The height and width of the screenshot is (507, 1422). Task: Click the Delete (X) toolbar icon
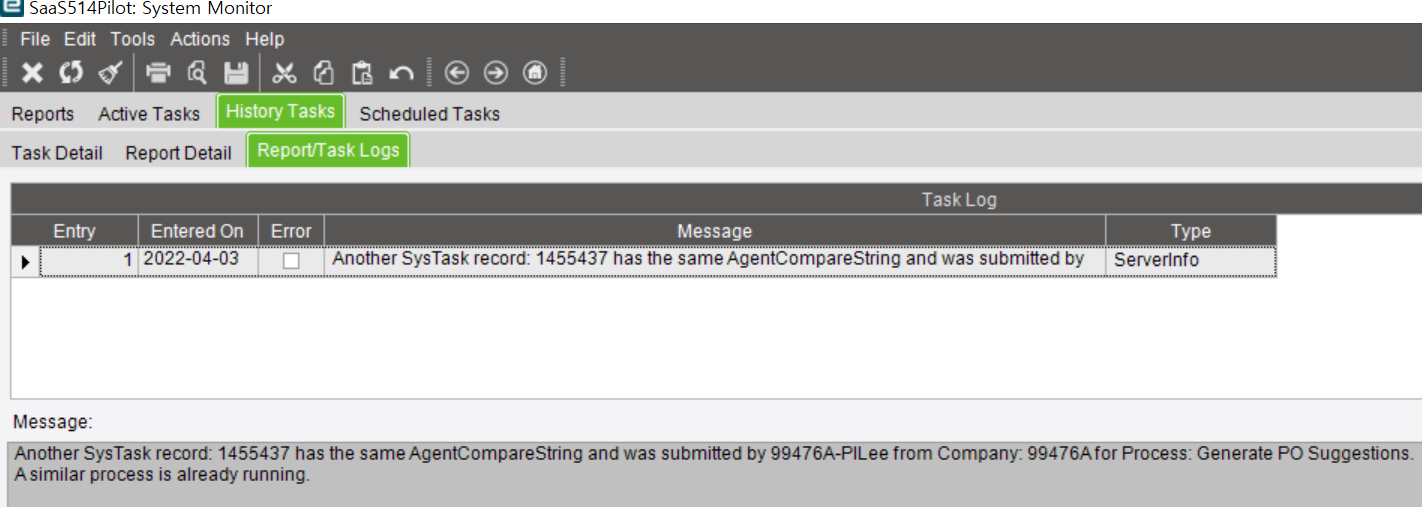33,72
